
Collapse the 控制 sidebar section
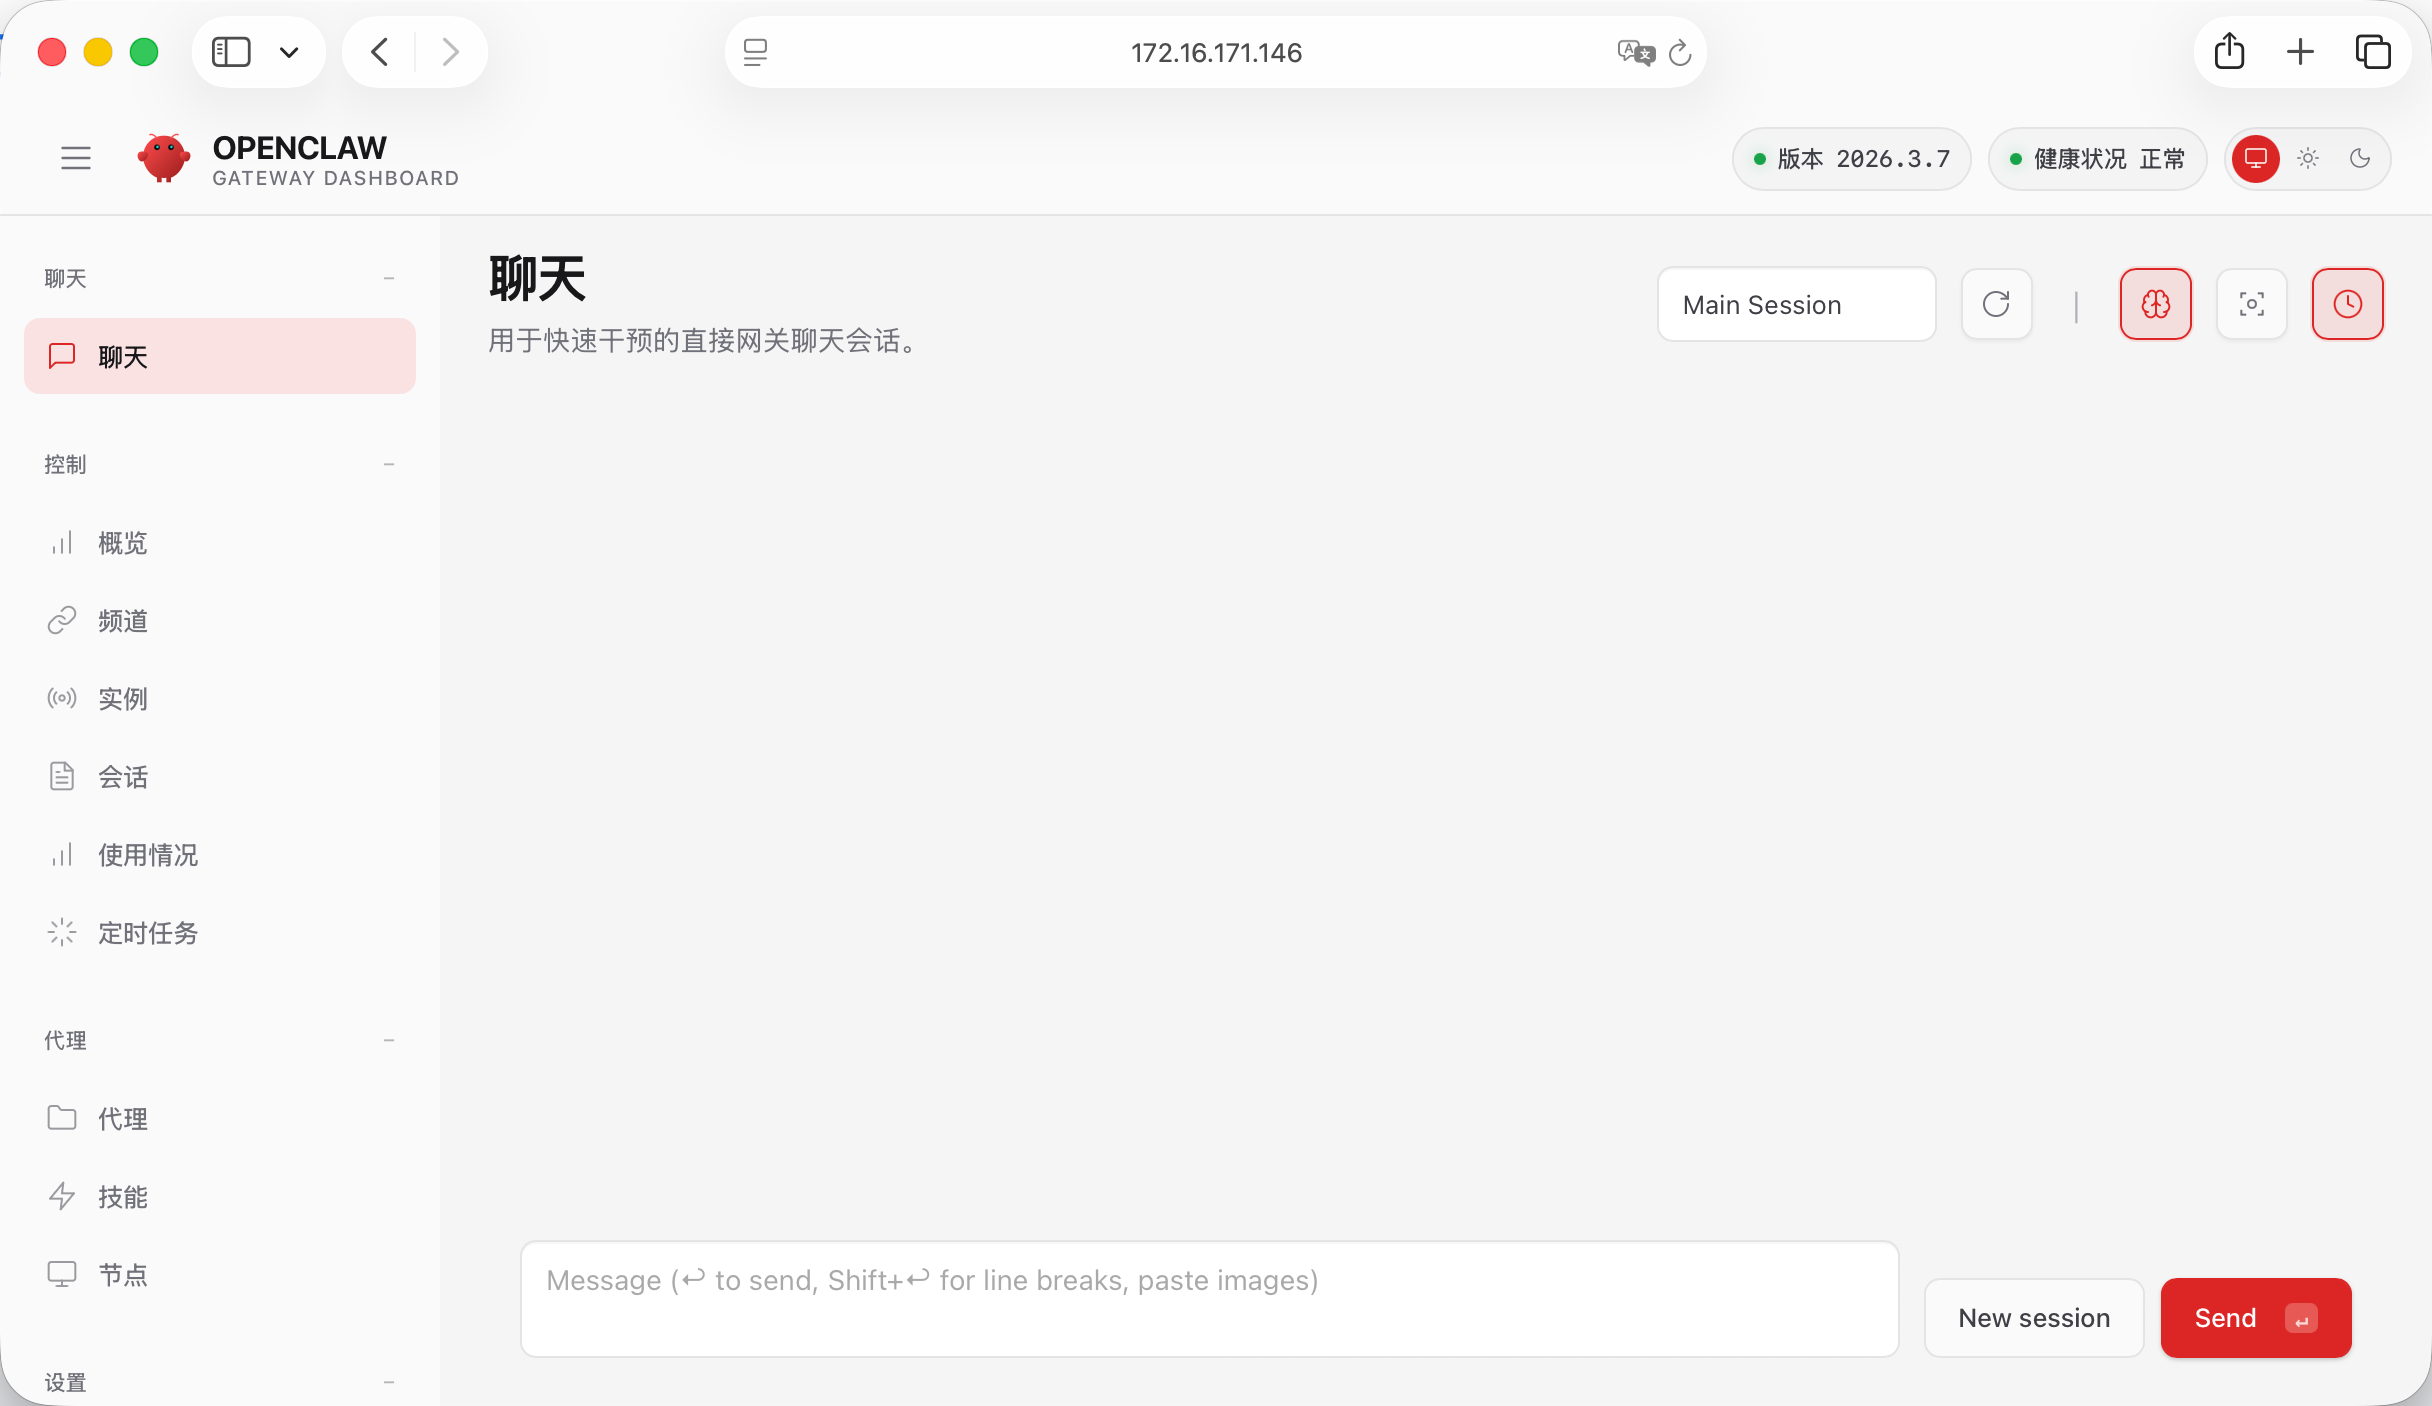389,464
